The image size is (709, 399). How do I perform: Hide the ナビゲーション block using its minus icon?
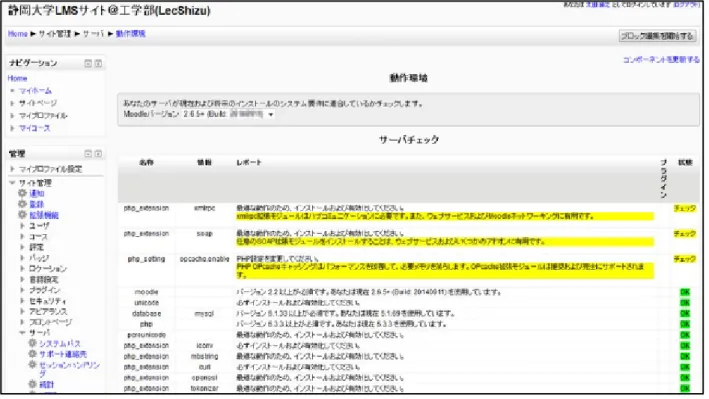click(88, 63)
